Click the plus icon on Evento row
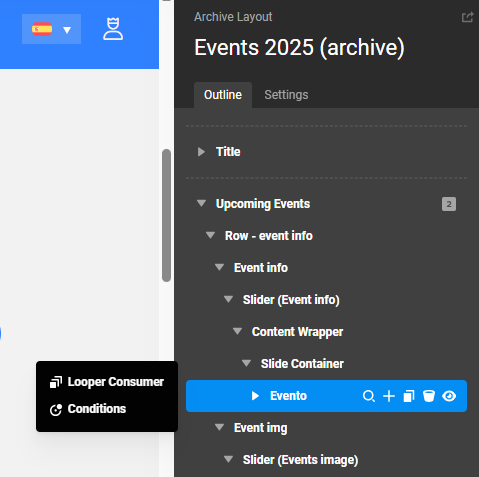The width and height of the screenshot is (479, 477). 389,396
